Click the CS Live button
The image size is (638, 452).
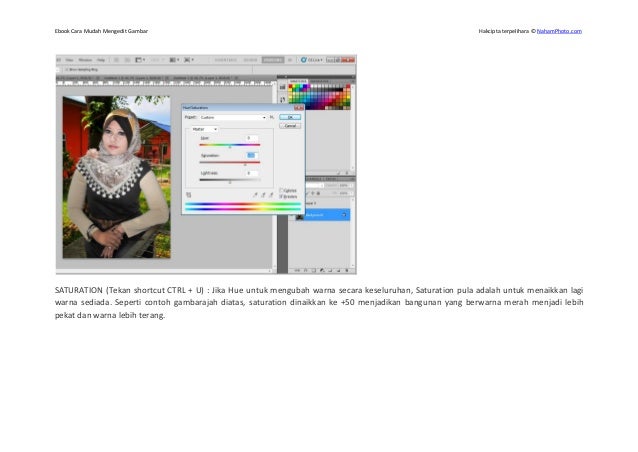[312, 60]
